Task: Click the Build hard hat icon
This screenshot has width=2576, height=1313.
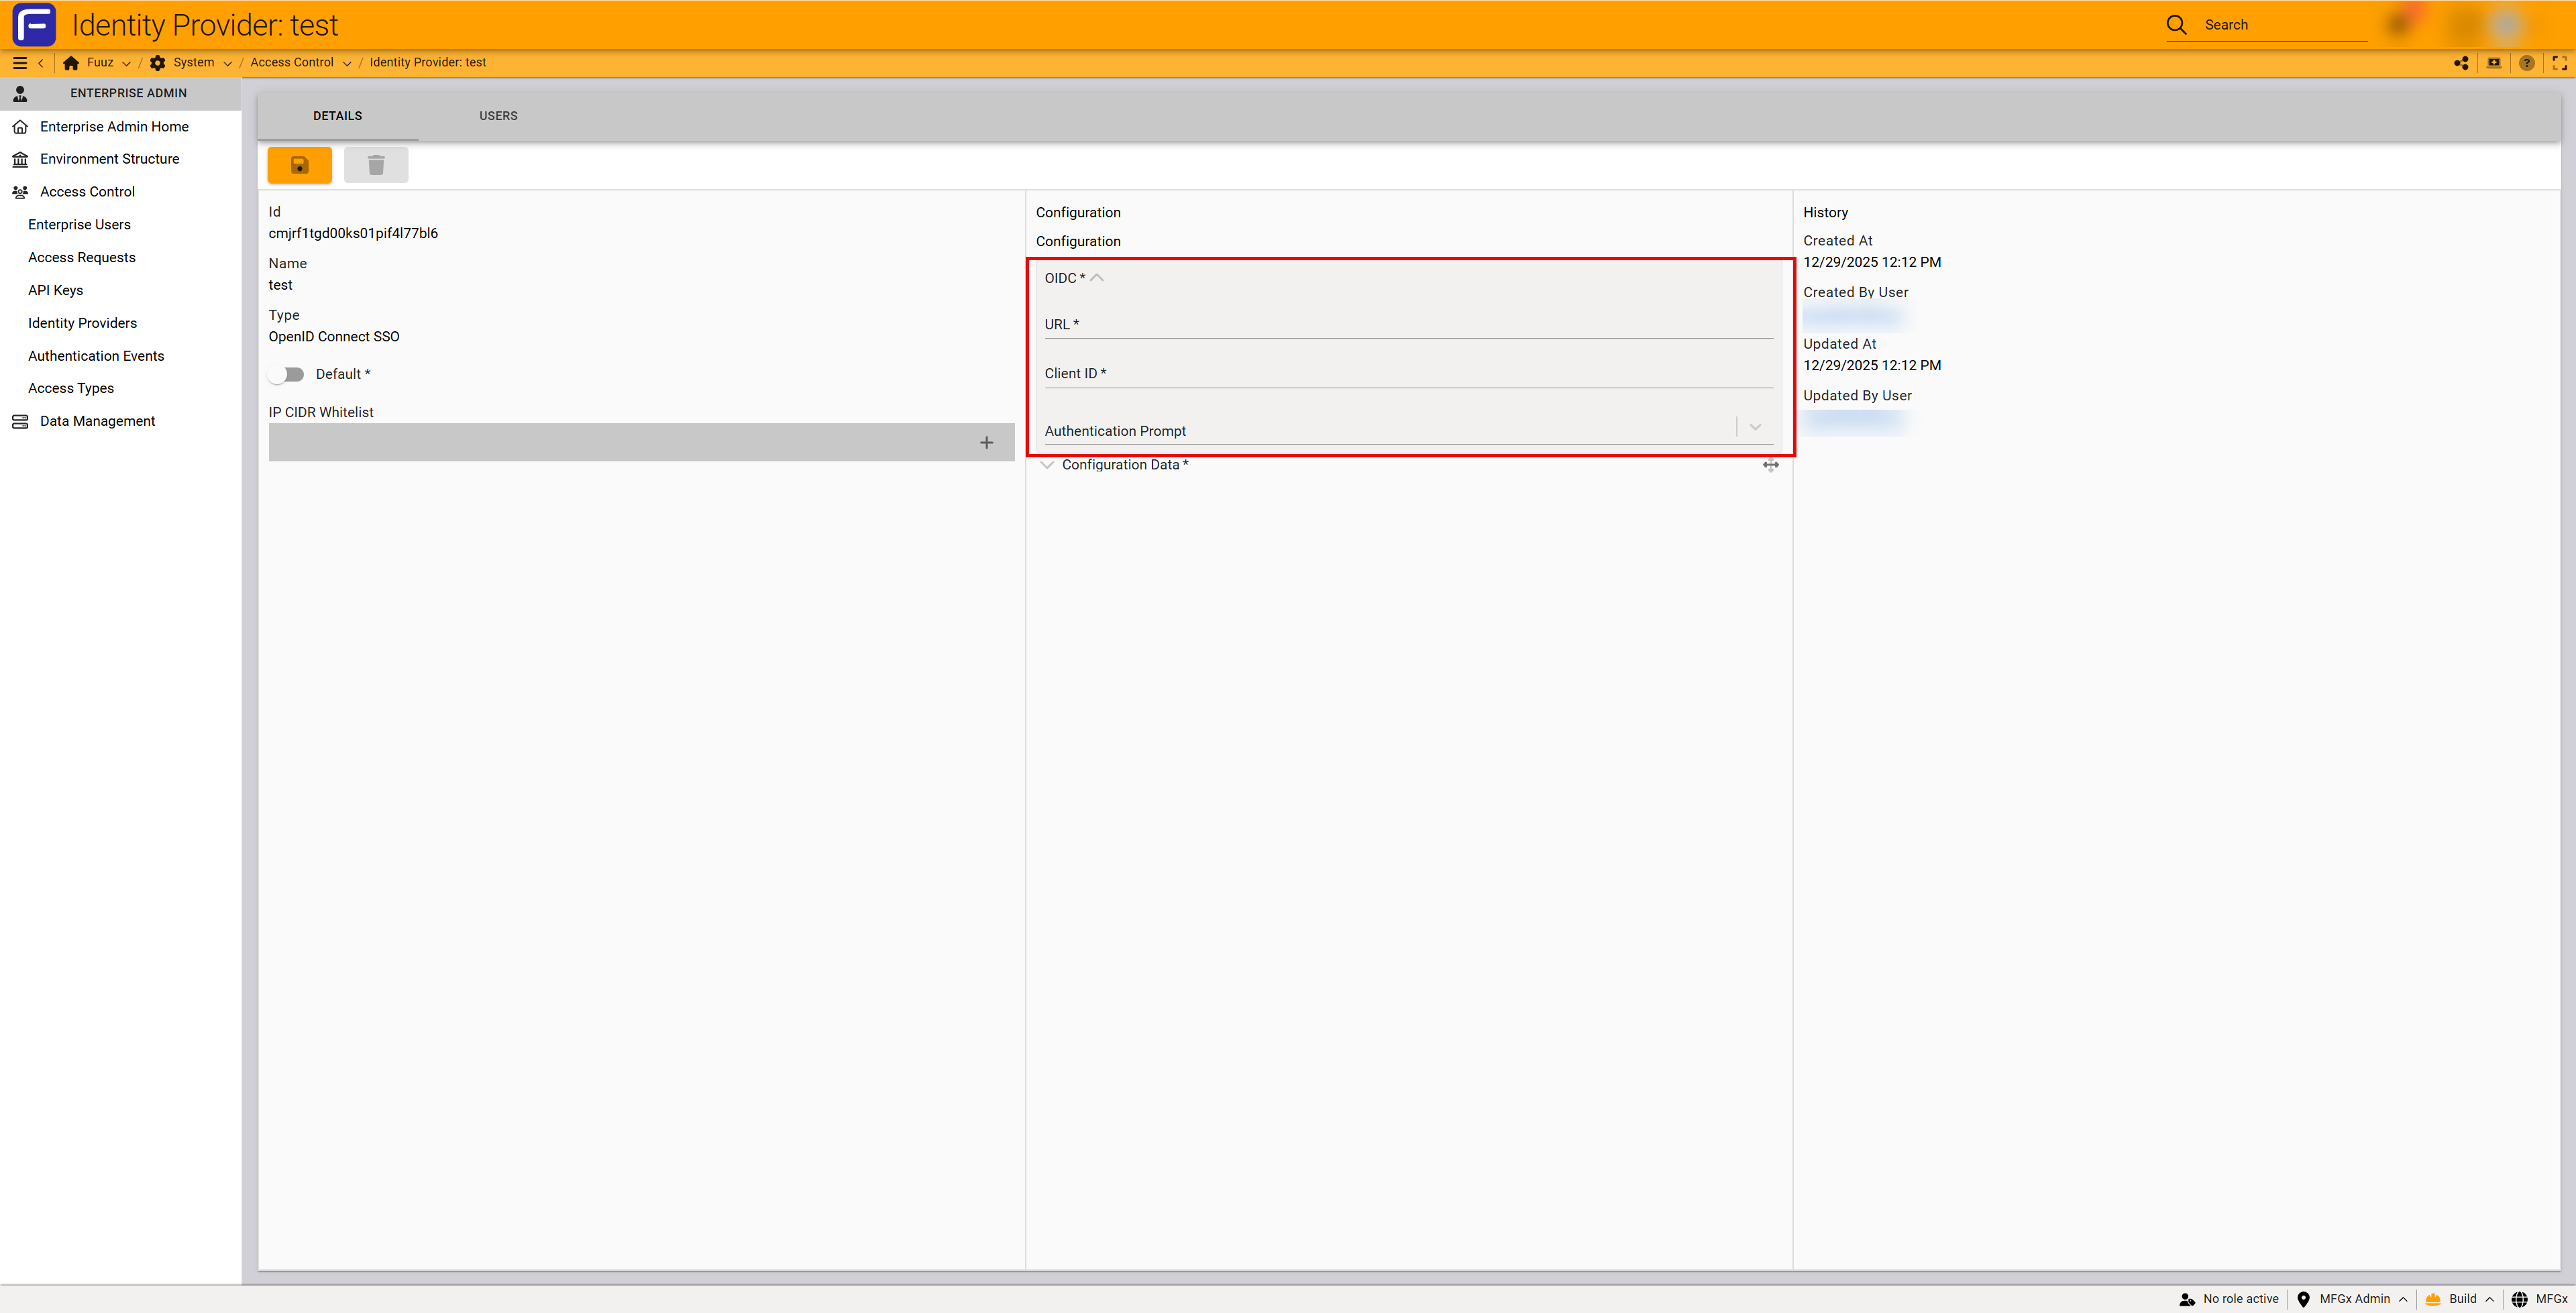Action: click(2433, 1299)
